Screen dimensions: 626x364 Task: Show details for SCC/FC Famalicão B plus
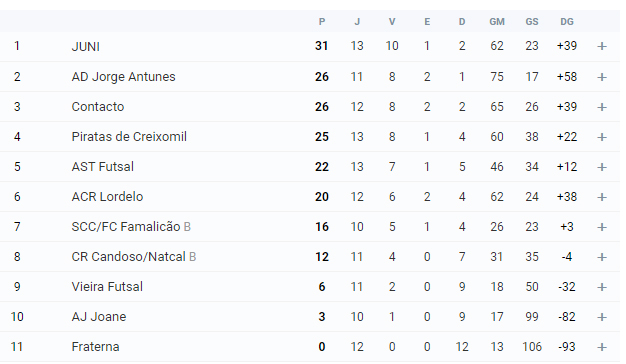(602, 227)
